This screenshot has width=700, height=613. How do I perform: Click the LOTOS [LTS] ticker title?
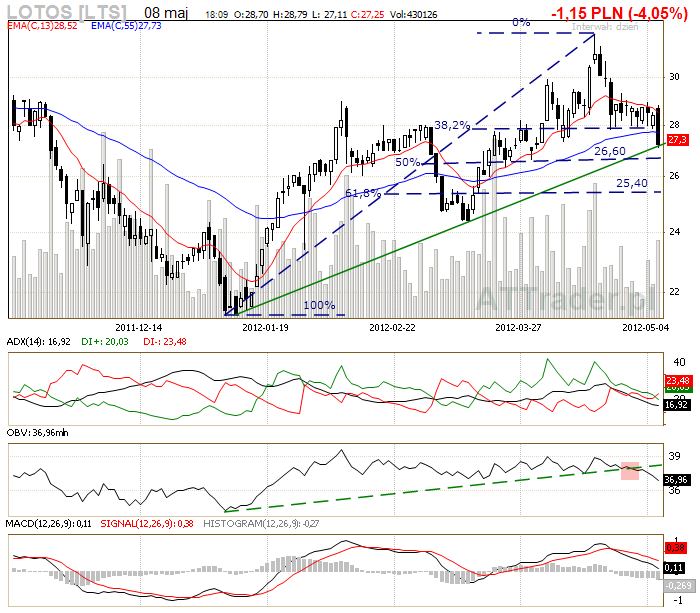67,12
